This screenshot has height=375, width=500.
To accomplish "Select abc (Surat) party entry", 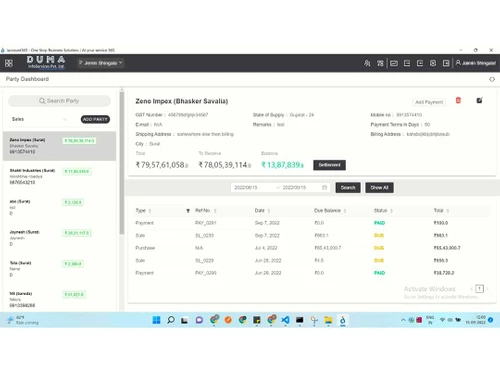I will [x=59, y=207].
